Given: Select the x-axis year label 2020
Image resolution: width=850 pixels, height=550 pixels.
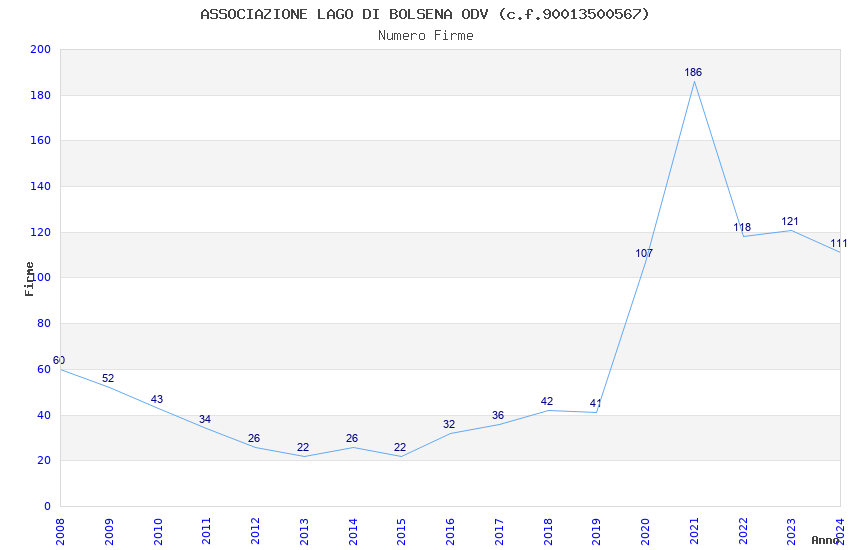Looking at the screenshot, I should [646, 532].
